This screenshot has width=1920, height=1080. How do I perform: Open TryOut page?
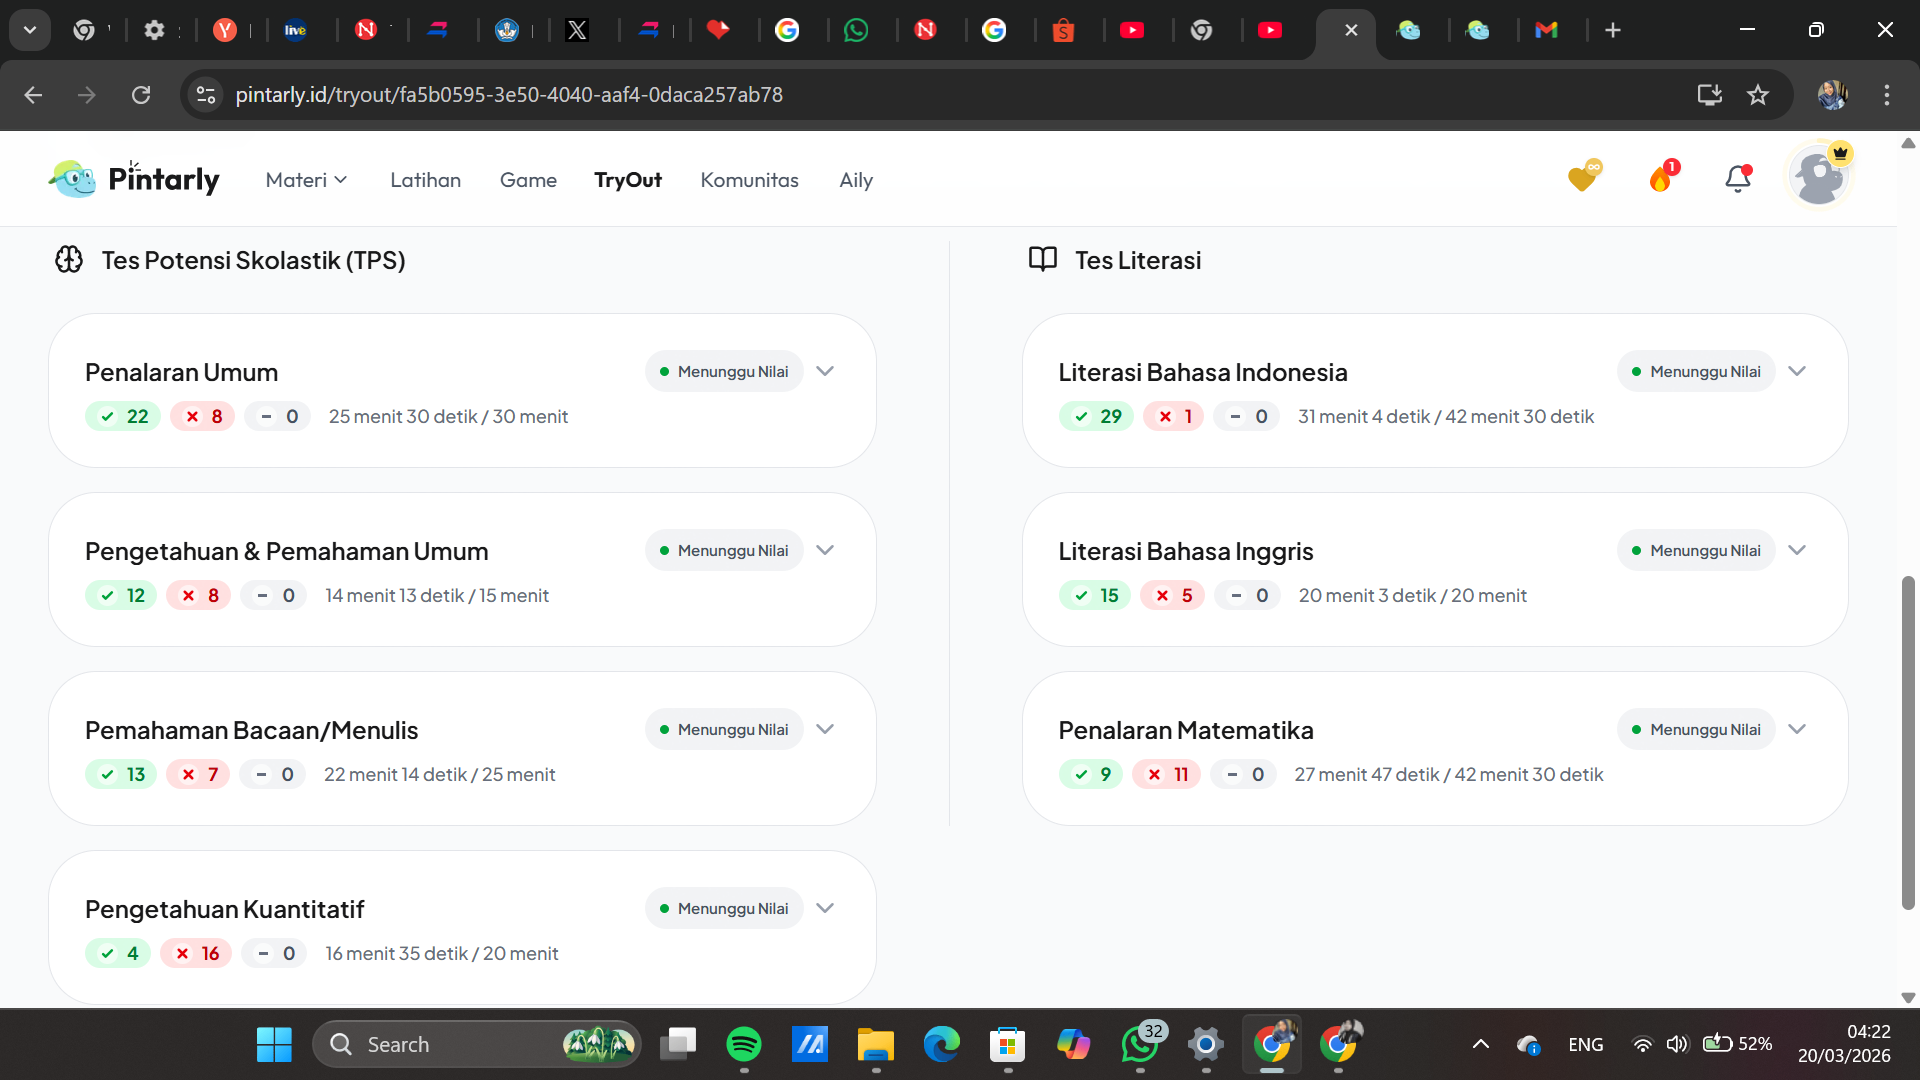628,180
